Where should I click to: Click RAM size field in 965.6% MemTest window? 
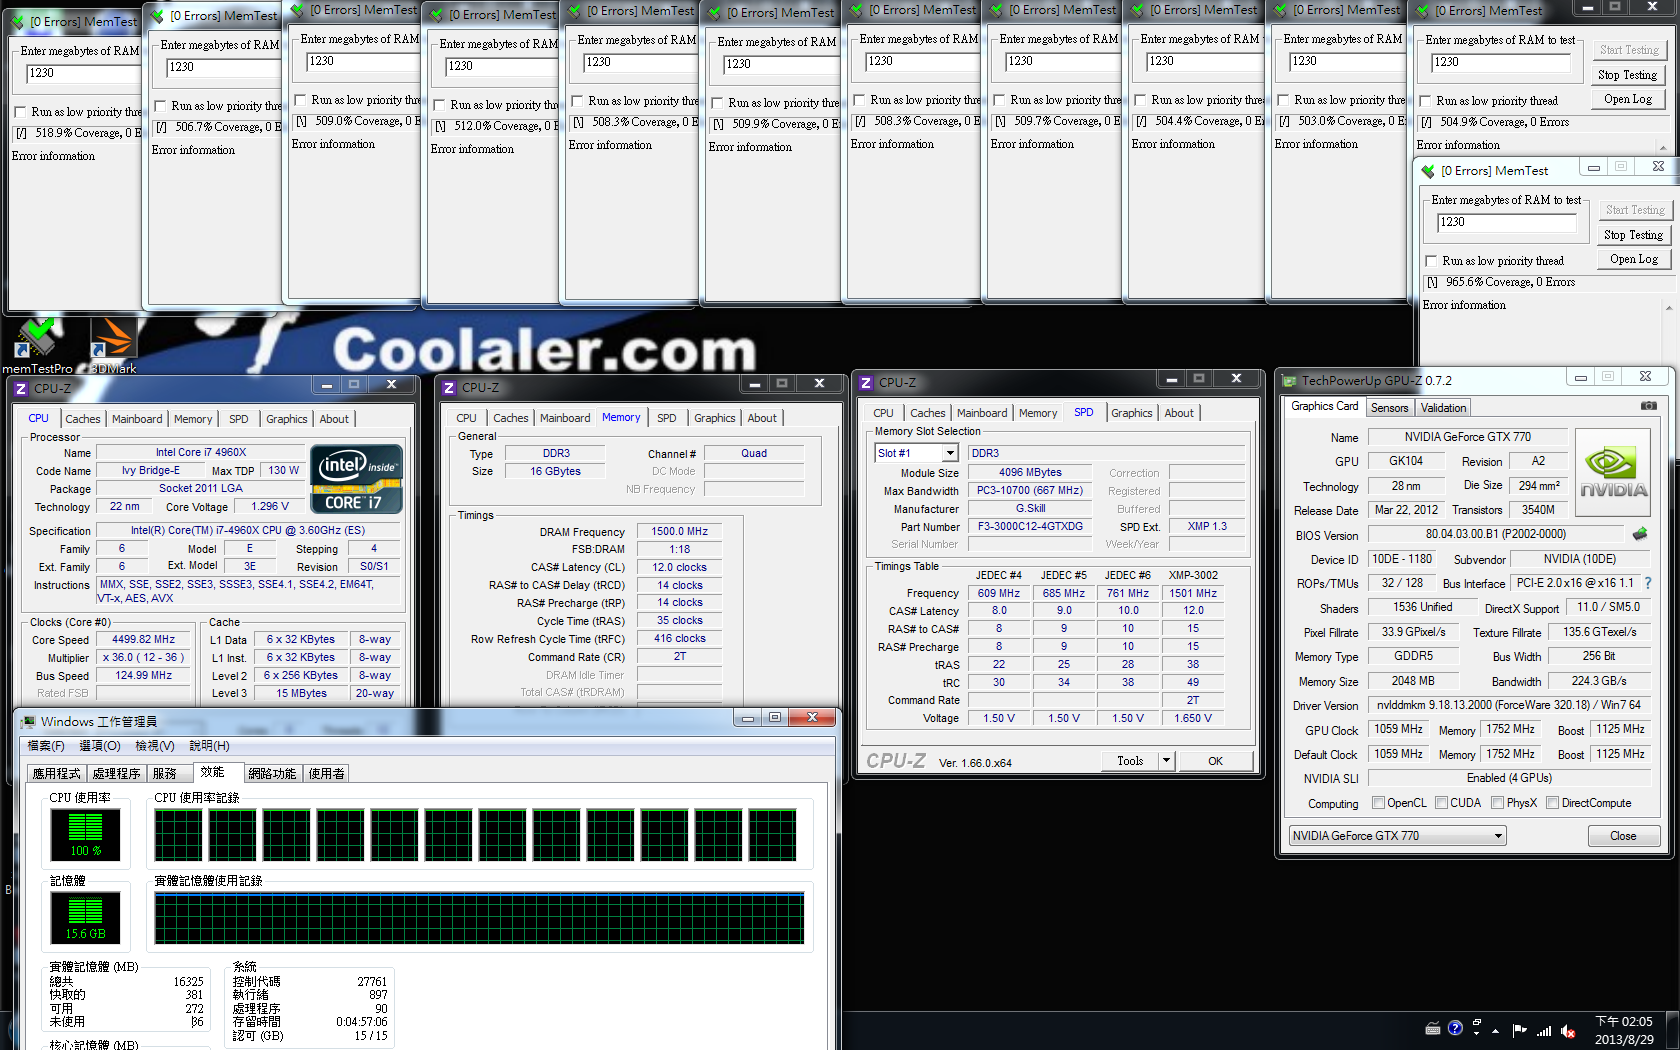[1506, 223]
